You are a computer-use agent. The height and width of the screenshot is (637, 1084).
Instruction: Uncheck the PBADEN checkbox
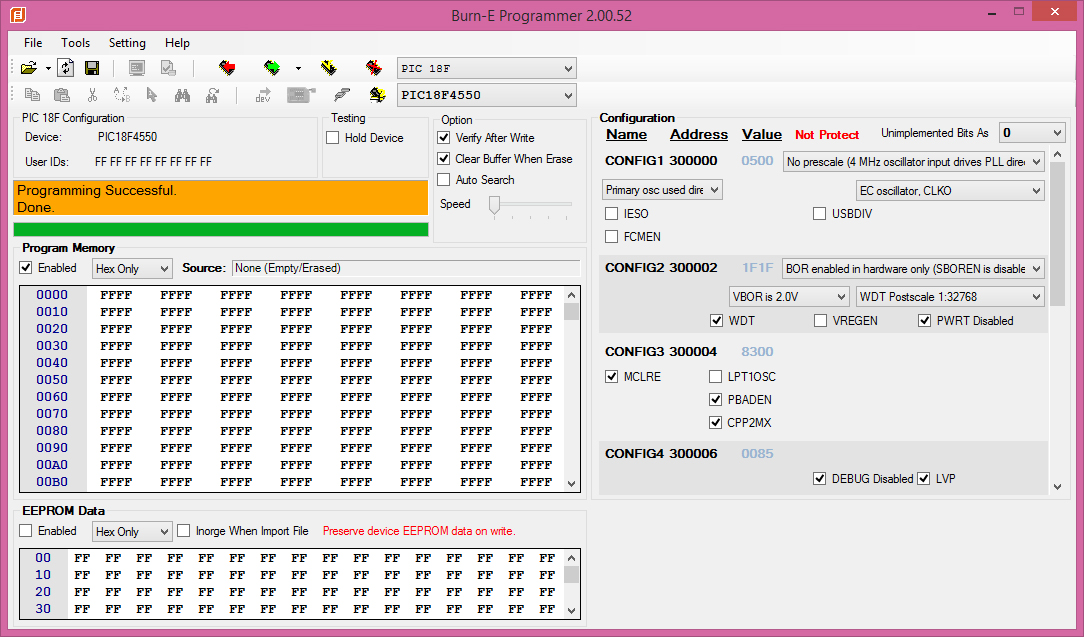point(716,399)
